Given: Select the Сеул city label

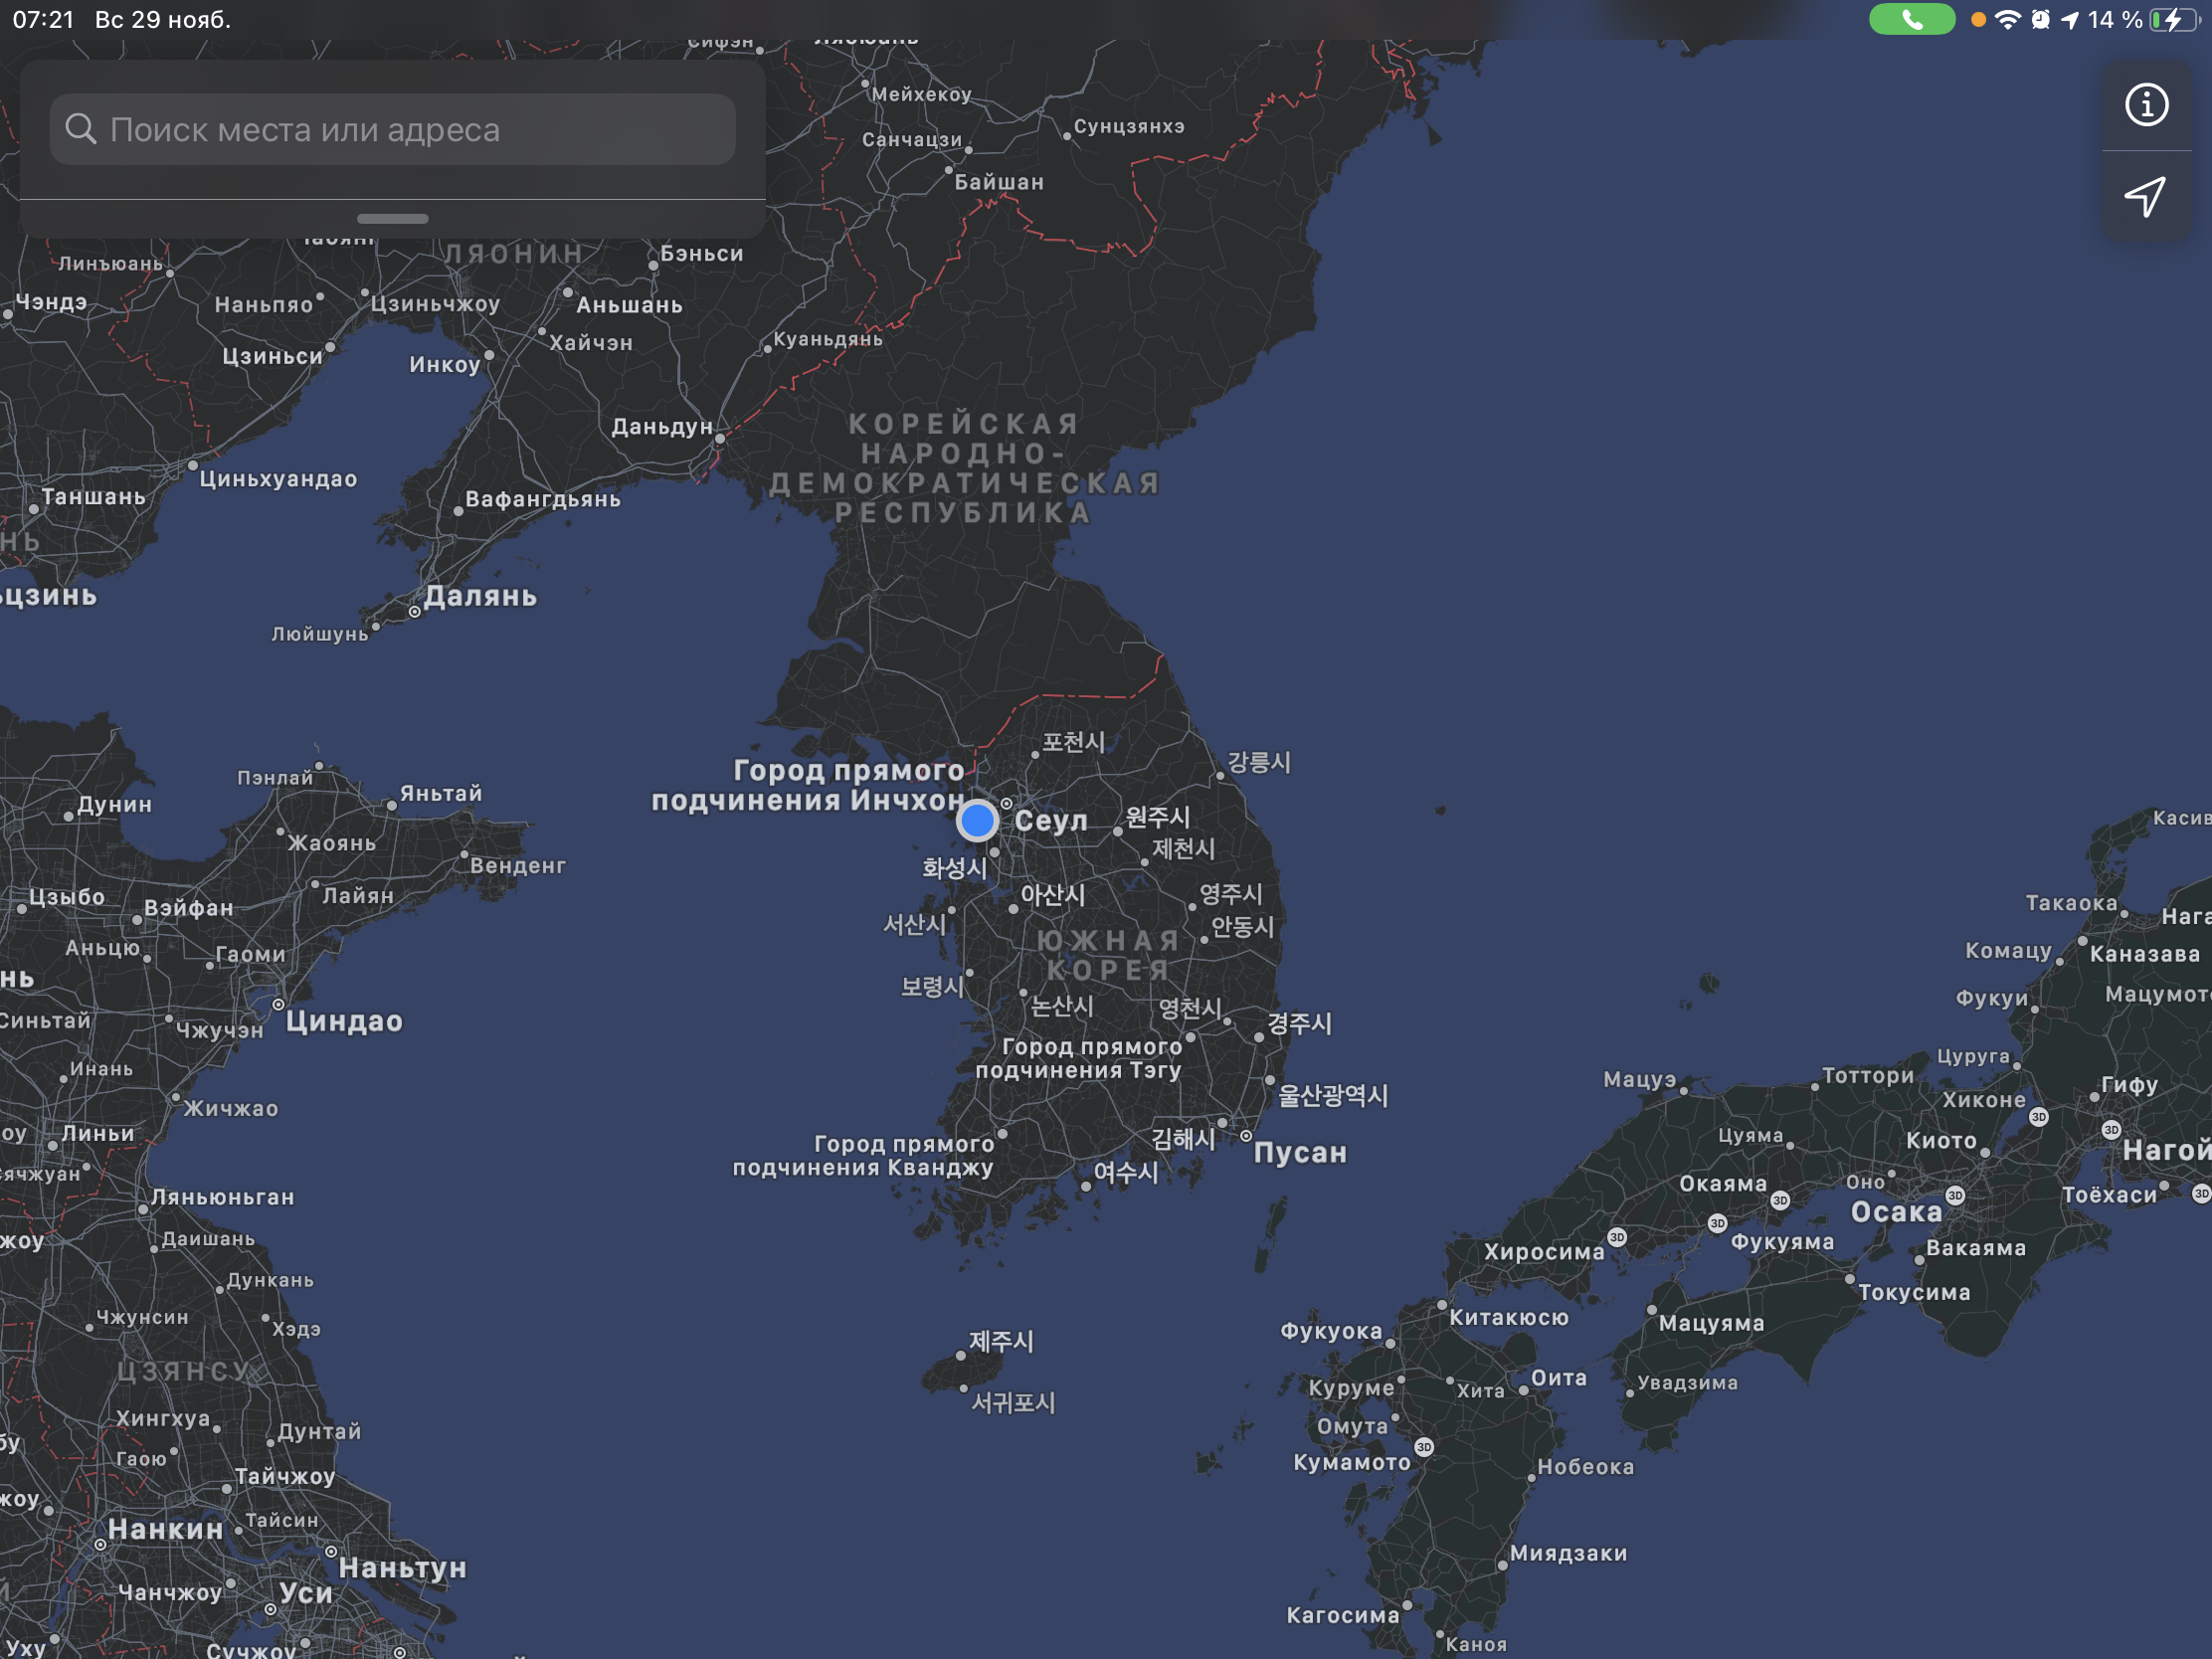Looking at the screenshot, I should coord(1050,821).
